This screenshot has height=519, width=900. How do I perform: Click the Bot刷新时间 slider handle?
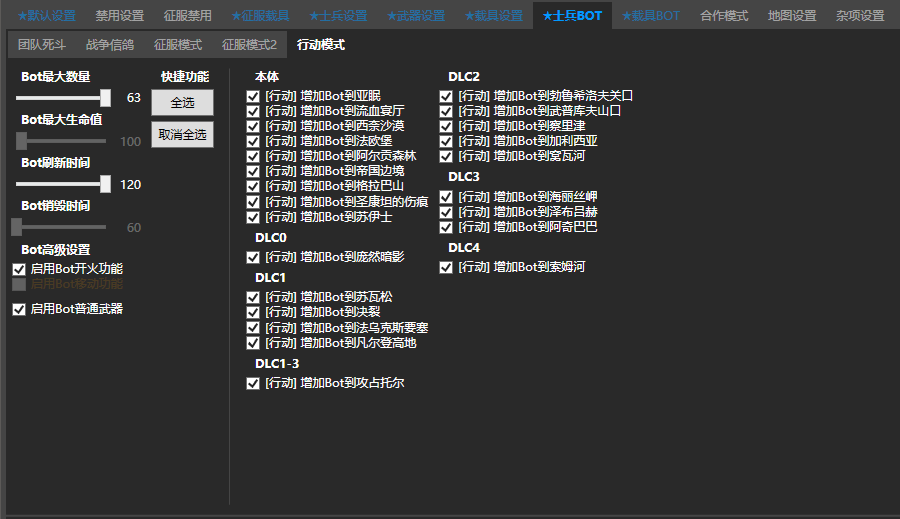coord(106,184)
